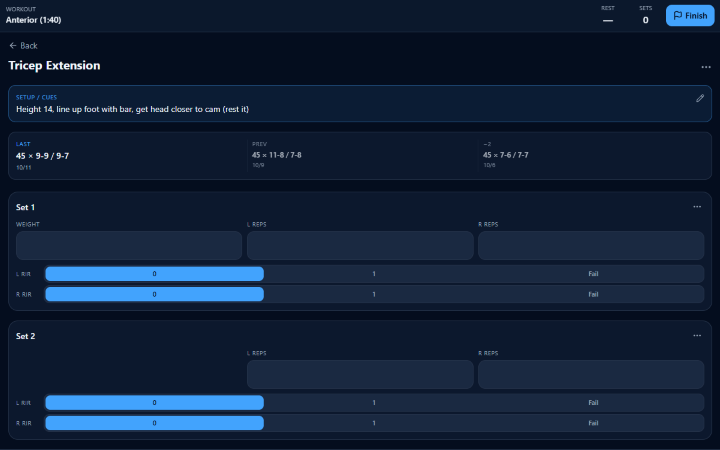This screenshot has width=720, height=450.
Task: Click the Set 1 L Reps input field
Action: point(360,245)
